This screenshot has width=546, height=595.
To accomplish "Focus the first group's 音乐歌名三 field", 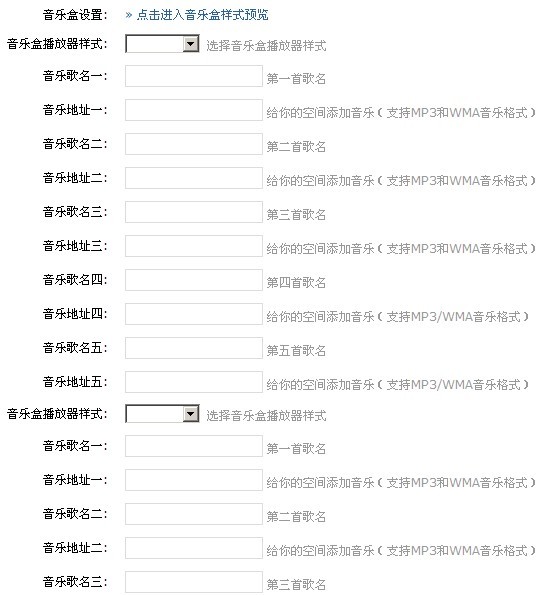I will (x=194, y=212).
